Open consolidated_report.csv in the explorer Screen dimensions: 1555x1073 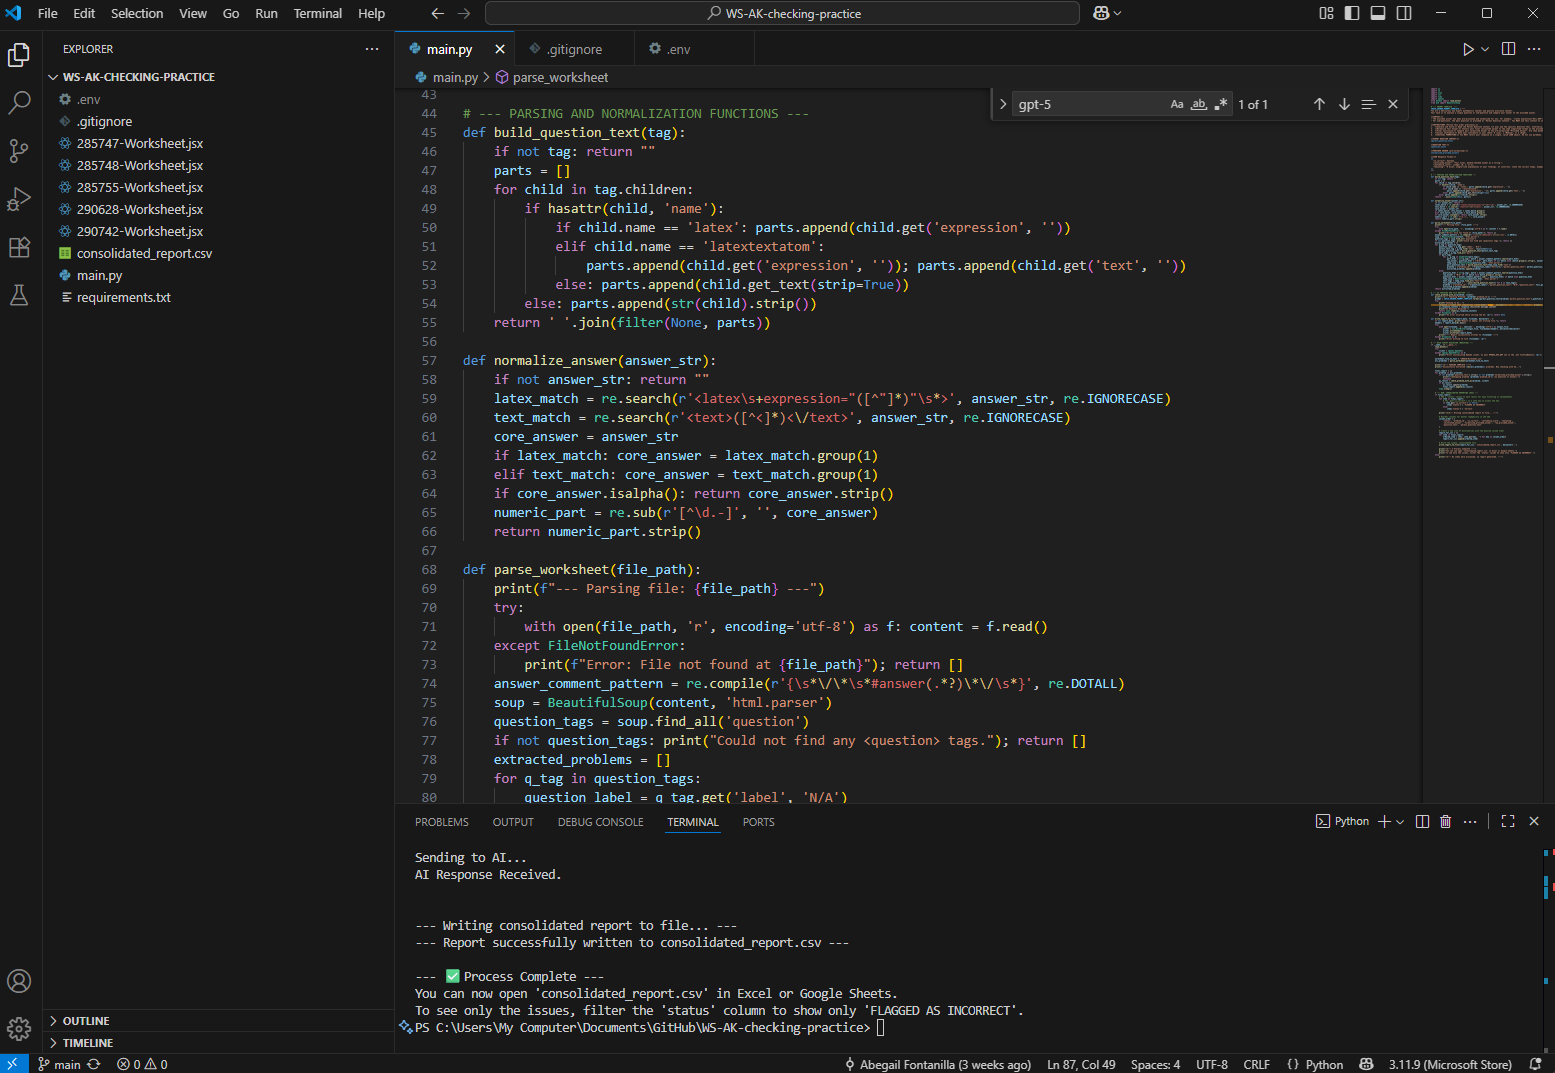(x=144, y=253)
